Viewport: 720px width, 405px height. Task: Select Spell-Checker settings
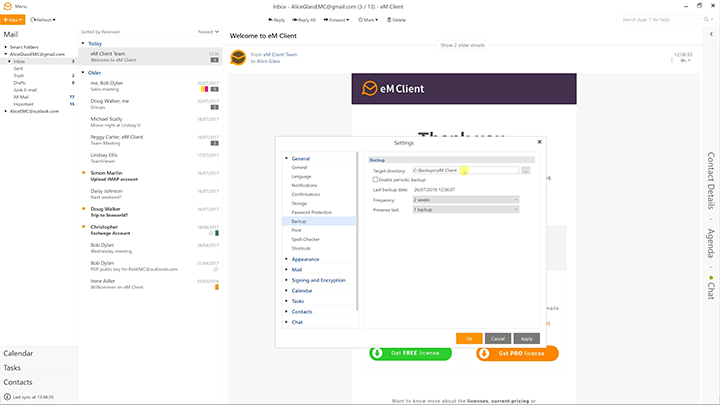point(305,239)
